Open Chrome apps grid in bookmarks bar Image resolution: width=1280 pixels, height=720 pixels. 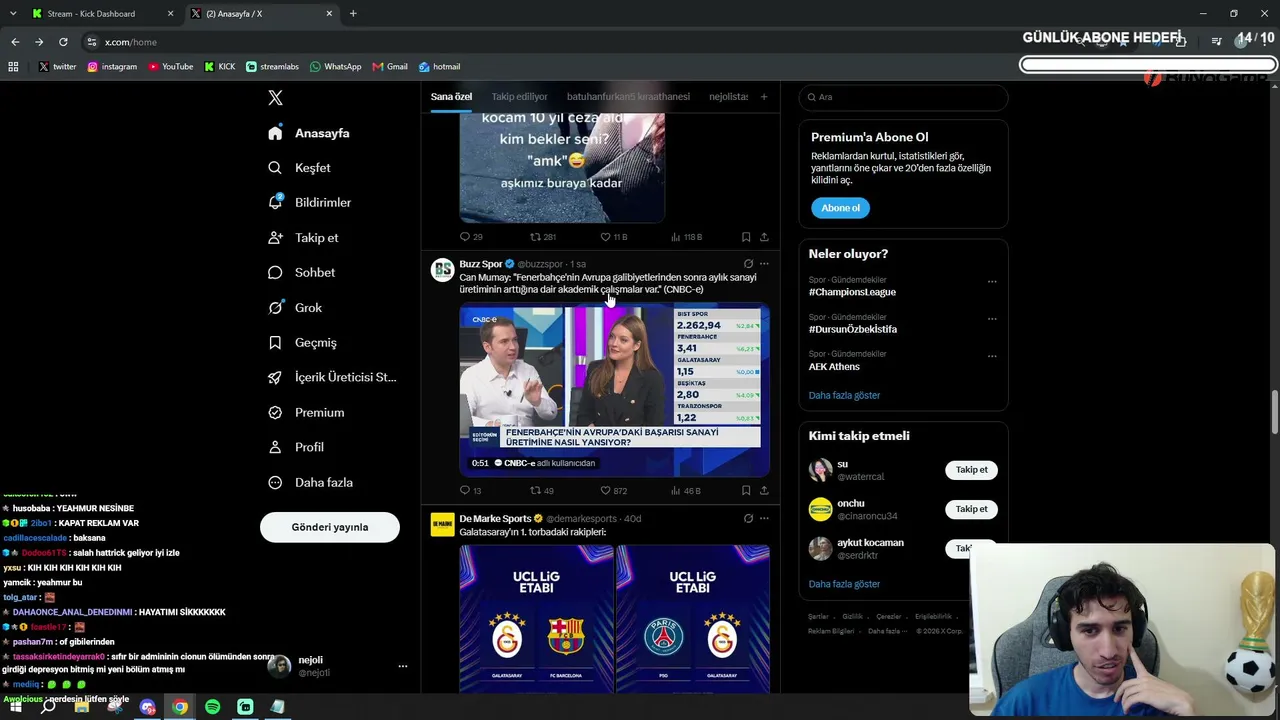(x=13, y=67)
